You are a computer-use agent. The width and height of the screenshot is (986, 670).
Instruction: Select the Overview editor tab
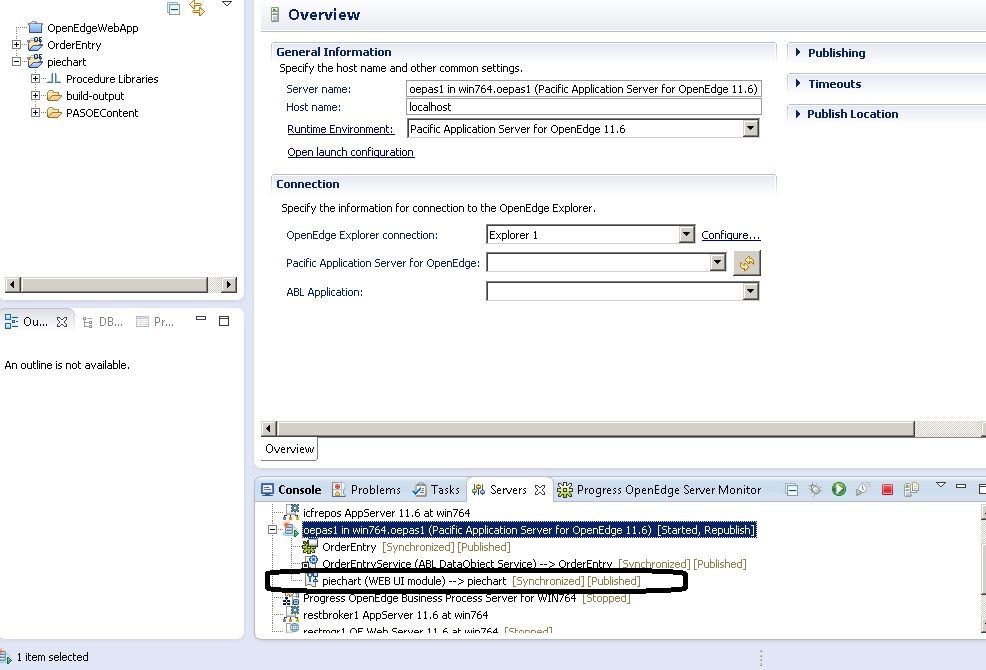pos(289,449)
